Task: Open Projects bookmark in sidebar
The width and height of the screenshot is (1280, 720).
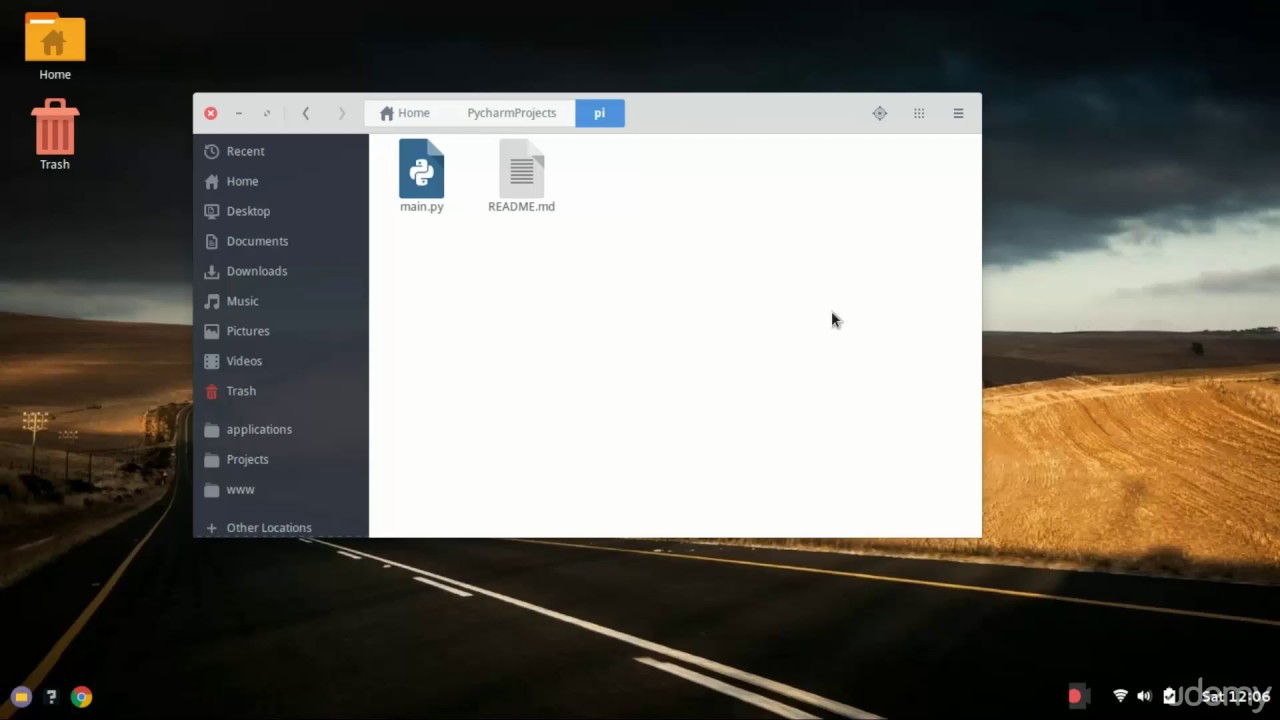Action: [x=281, y=459]
